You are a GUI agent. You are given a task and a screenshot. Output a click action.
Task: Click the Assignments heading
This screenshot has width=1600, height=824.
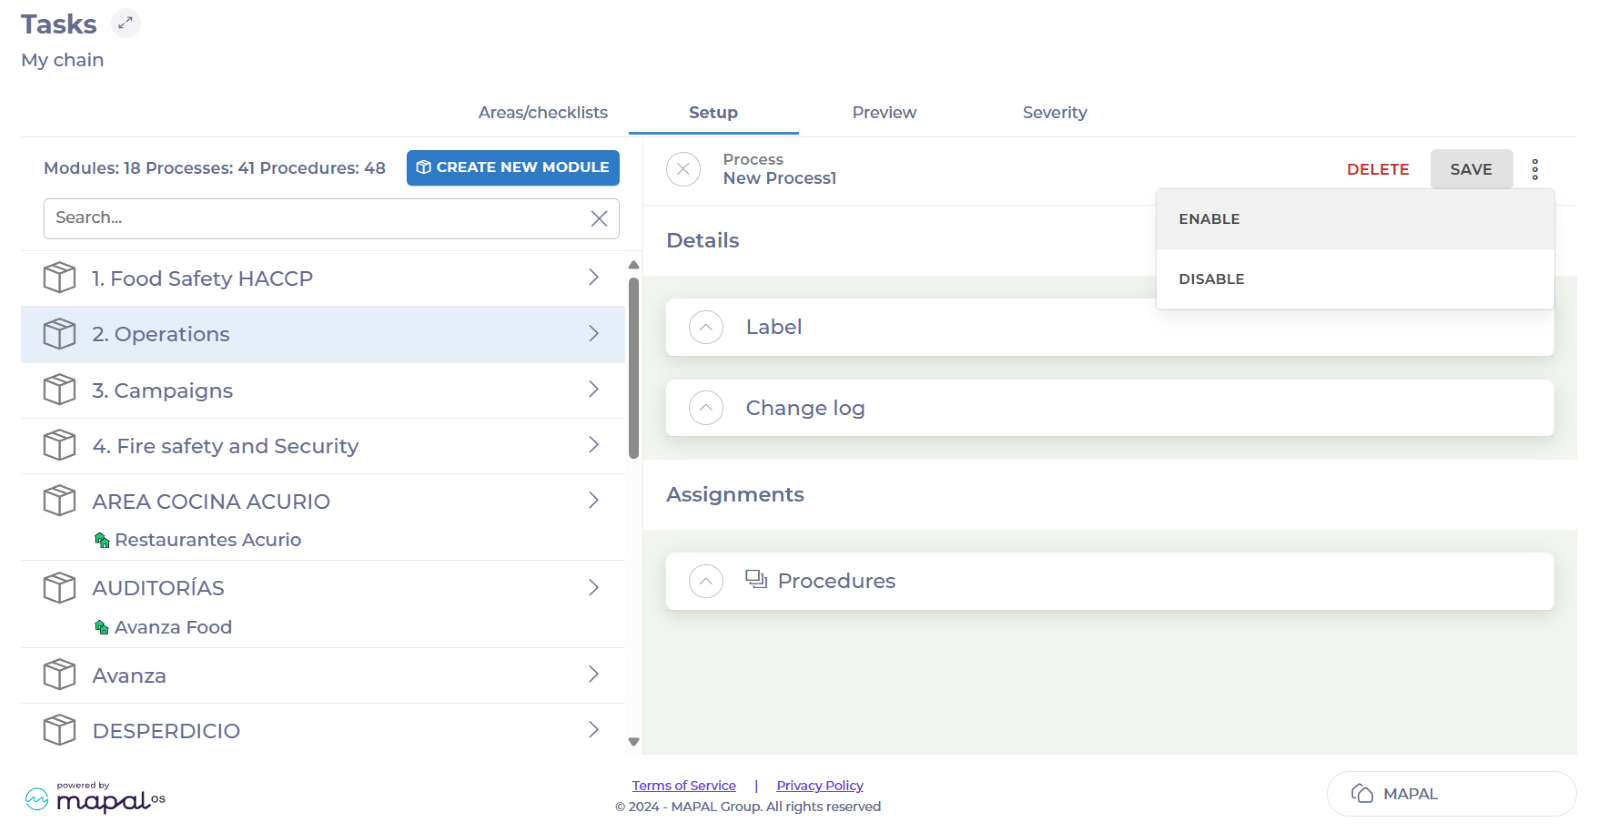[x=735, y=494]
